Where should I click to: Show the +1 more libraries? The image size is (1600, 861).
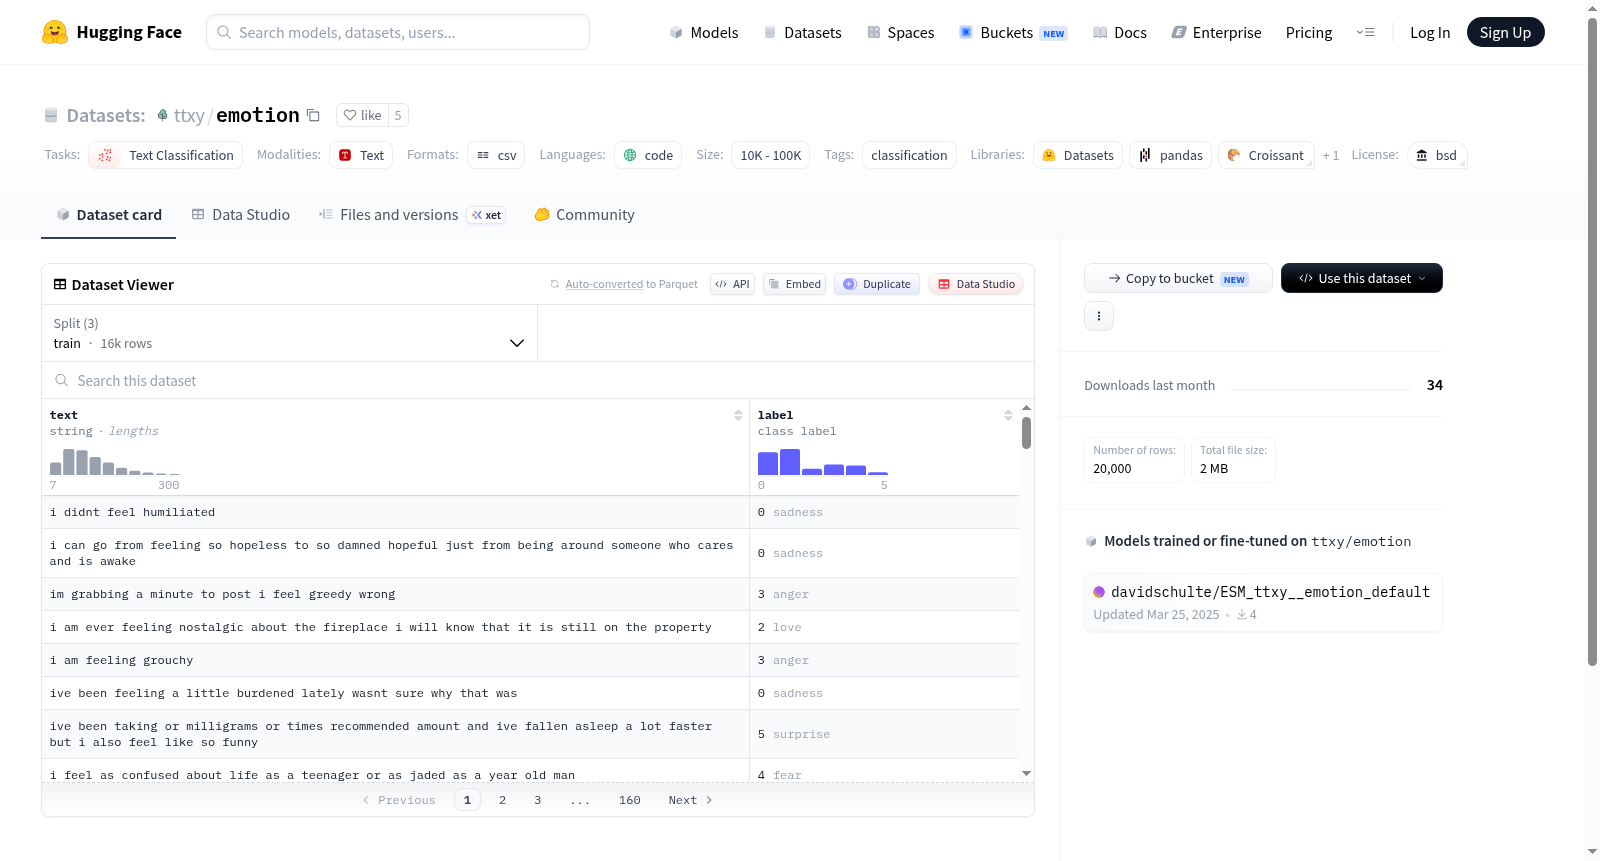pos(1330,155)
